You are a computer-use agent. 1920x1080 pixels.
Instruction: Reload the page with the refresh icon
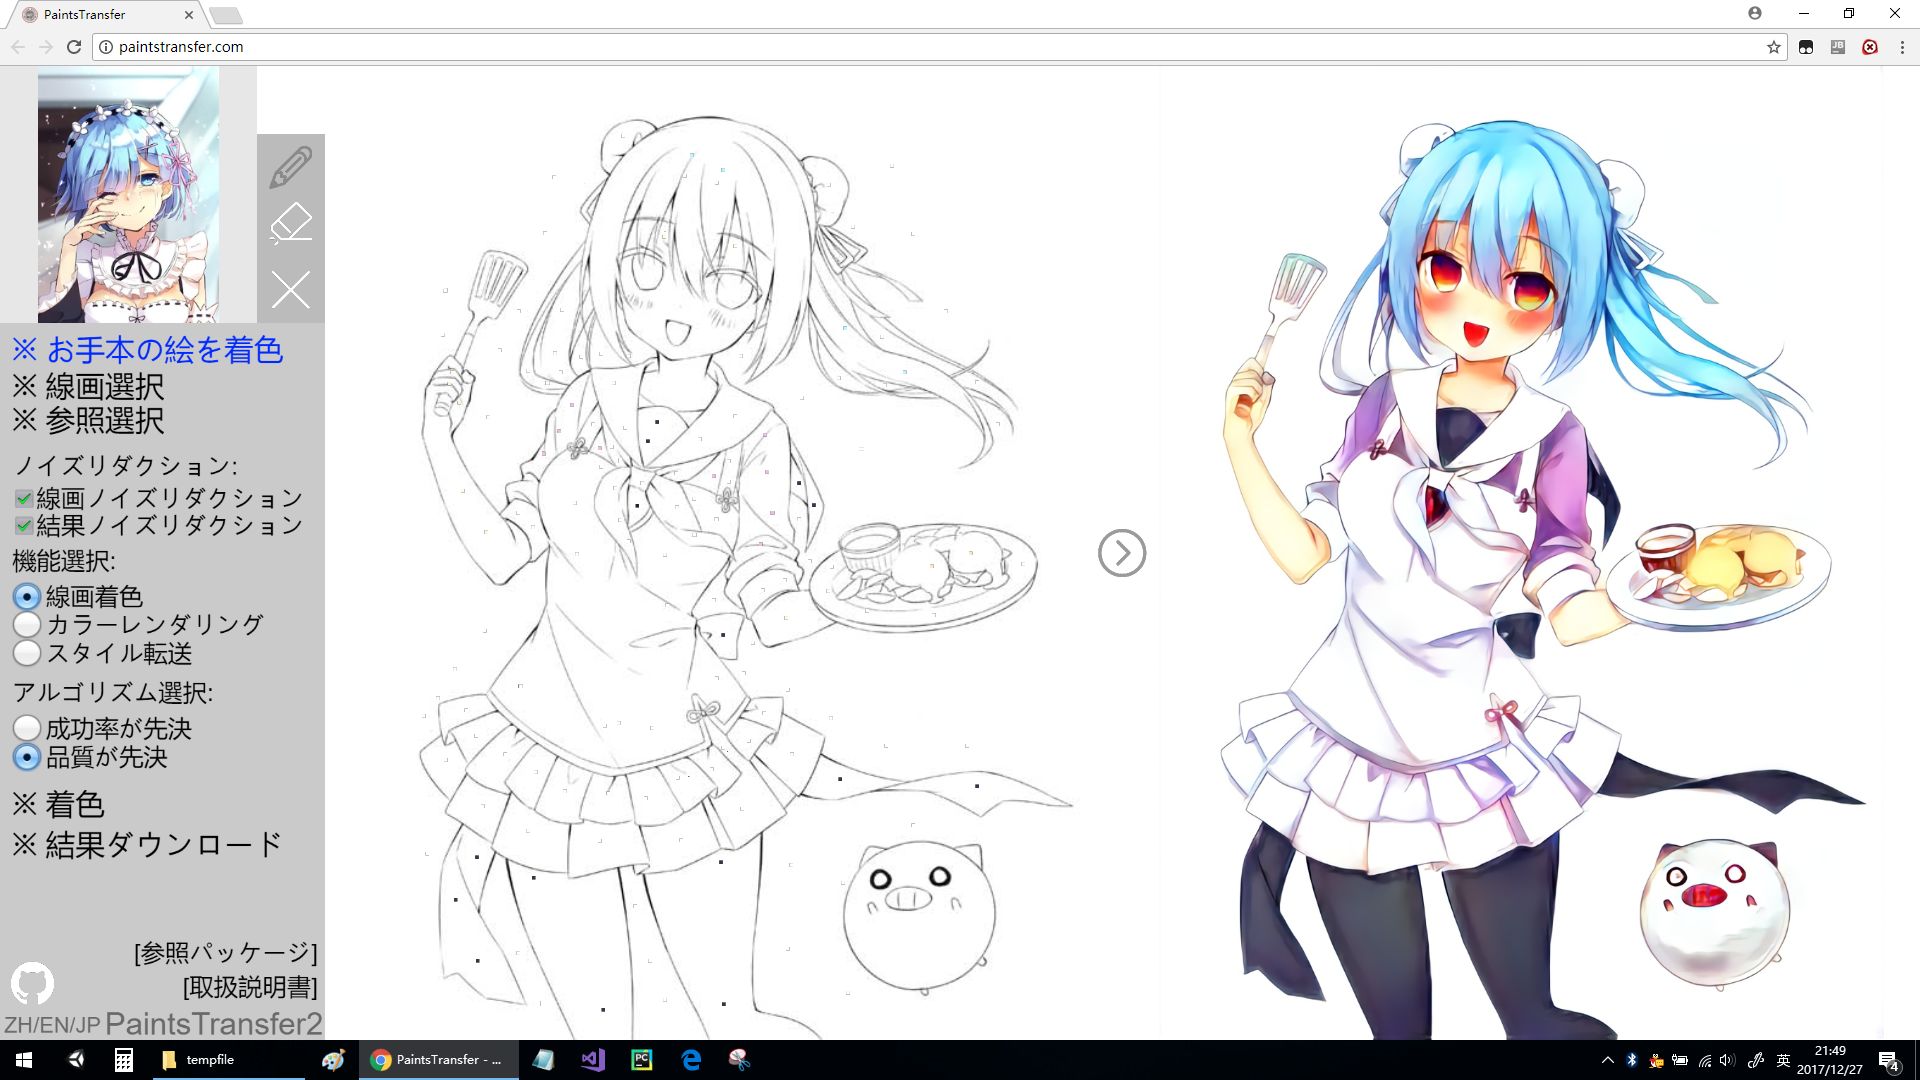[x=74, y=46]
